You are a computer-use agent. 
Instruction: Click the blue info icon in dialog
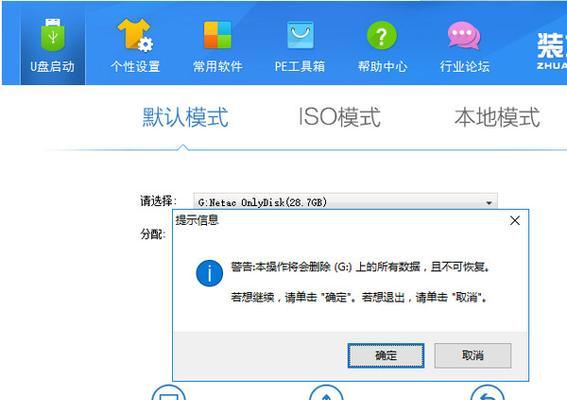(x=209, y=273)
